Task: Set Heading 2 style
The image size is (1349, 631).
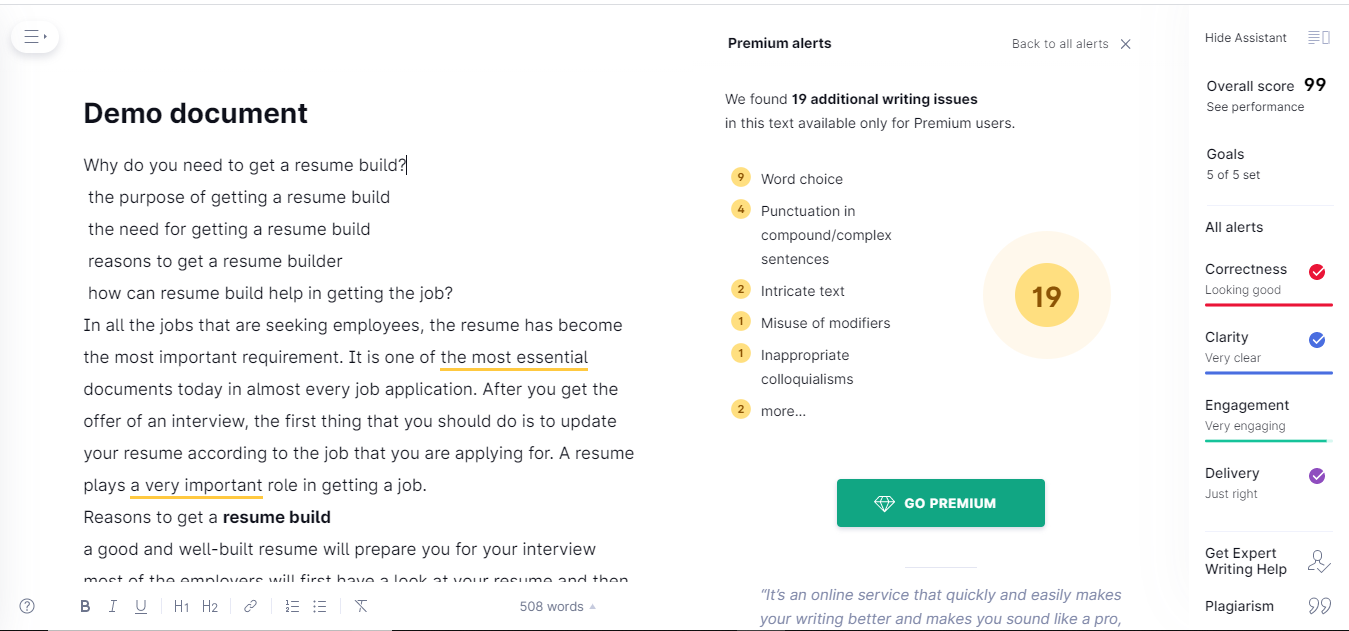Action: coord(210,606)
